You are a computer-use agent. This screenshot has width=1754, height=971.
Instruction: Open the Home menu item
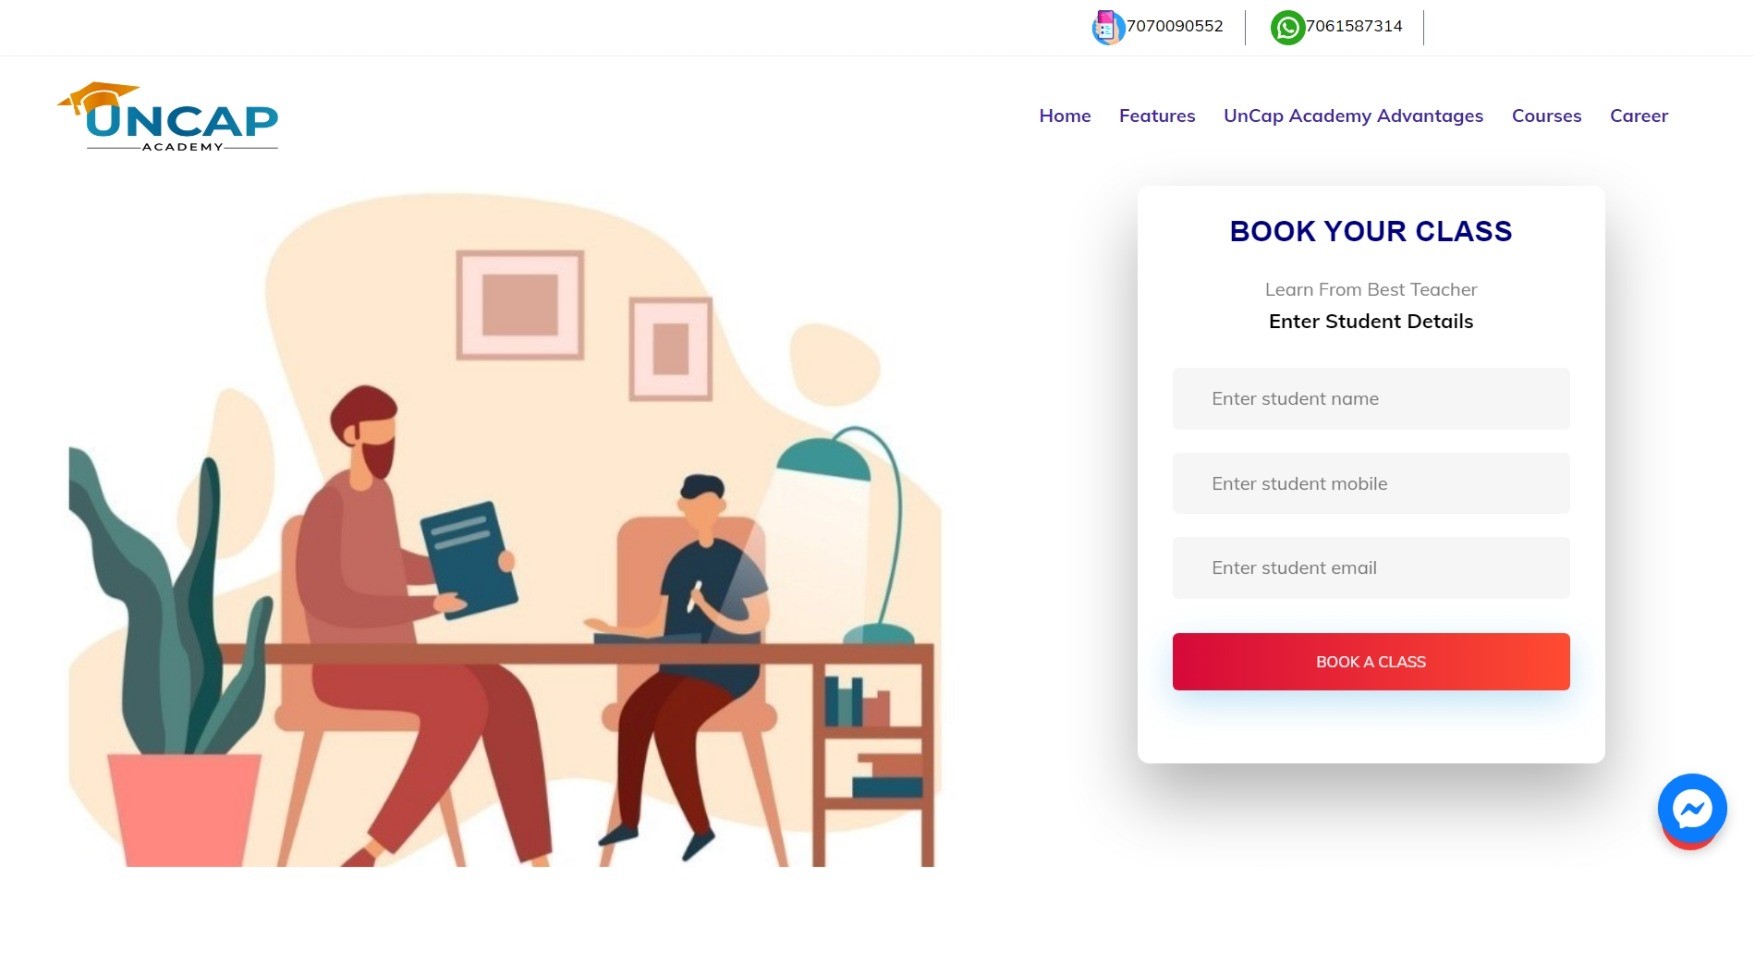[1064, 116]
